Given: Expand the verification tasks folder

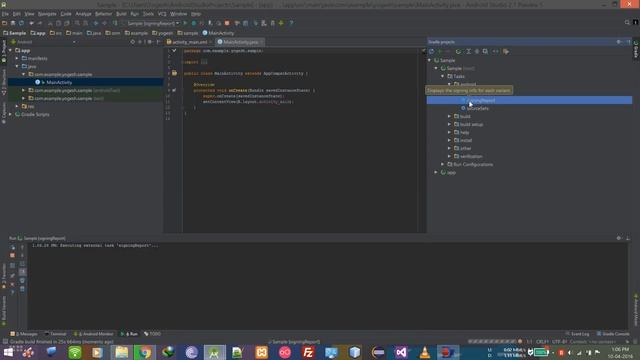Looking at the screenshot, I should click(x=449, y=156).
